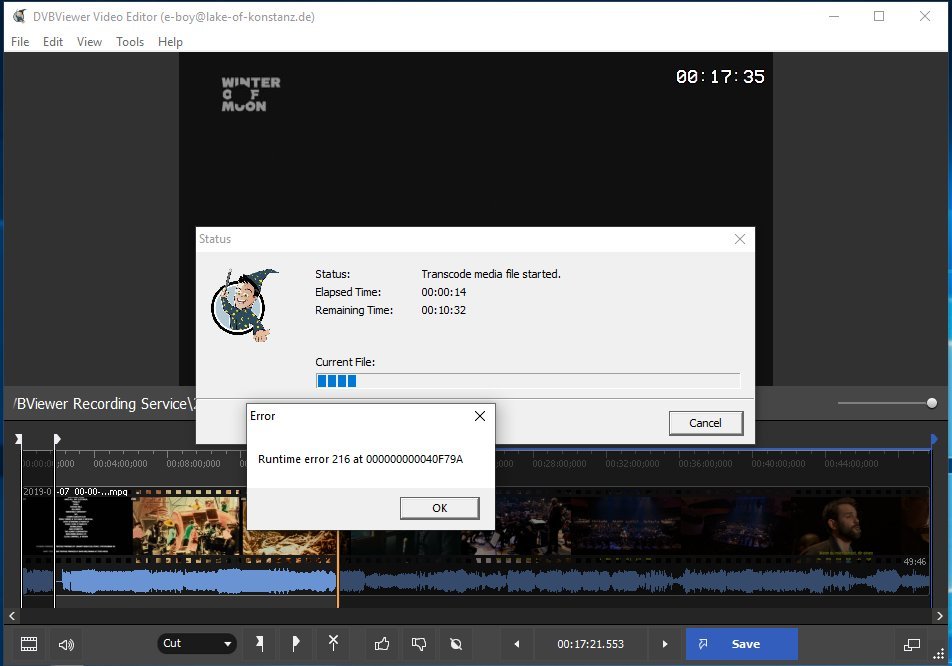Image resolution: width=952 pixels, height=666 pixels.
Task: Adjust the timeline zoom slider handle
Action: (x=932, y=403)
